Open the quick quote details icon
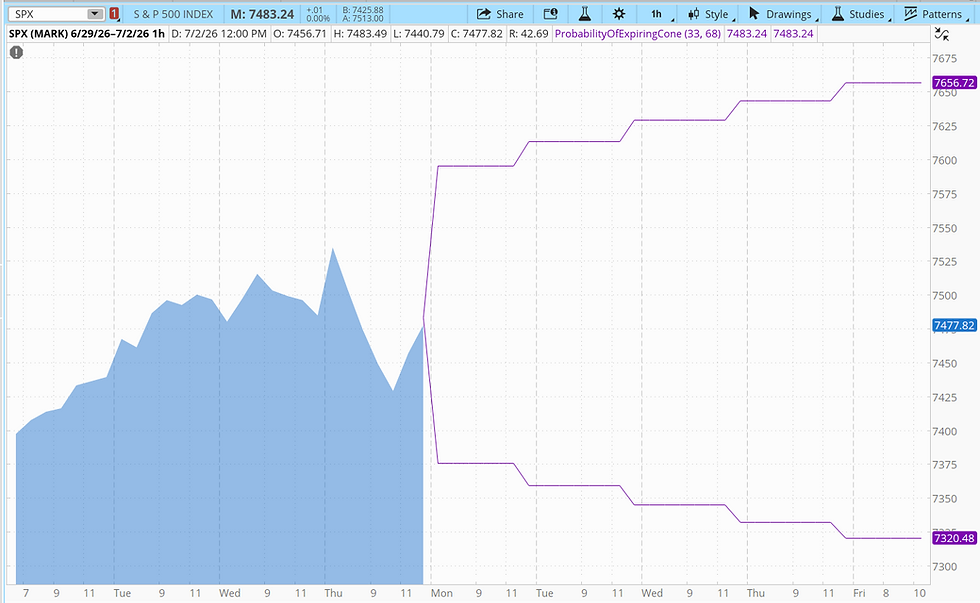The width and height of the screenshot is (980, 603). (x=550, y=14)
